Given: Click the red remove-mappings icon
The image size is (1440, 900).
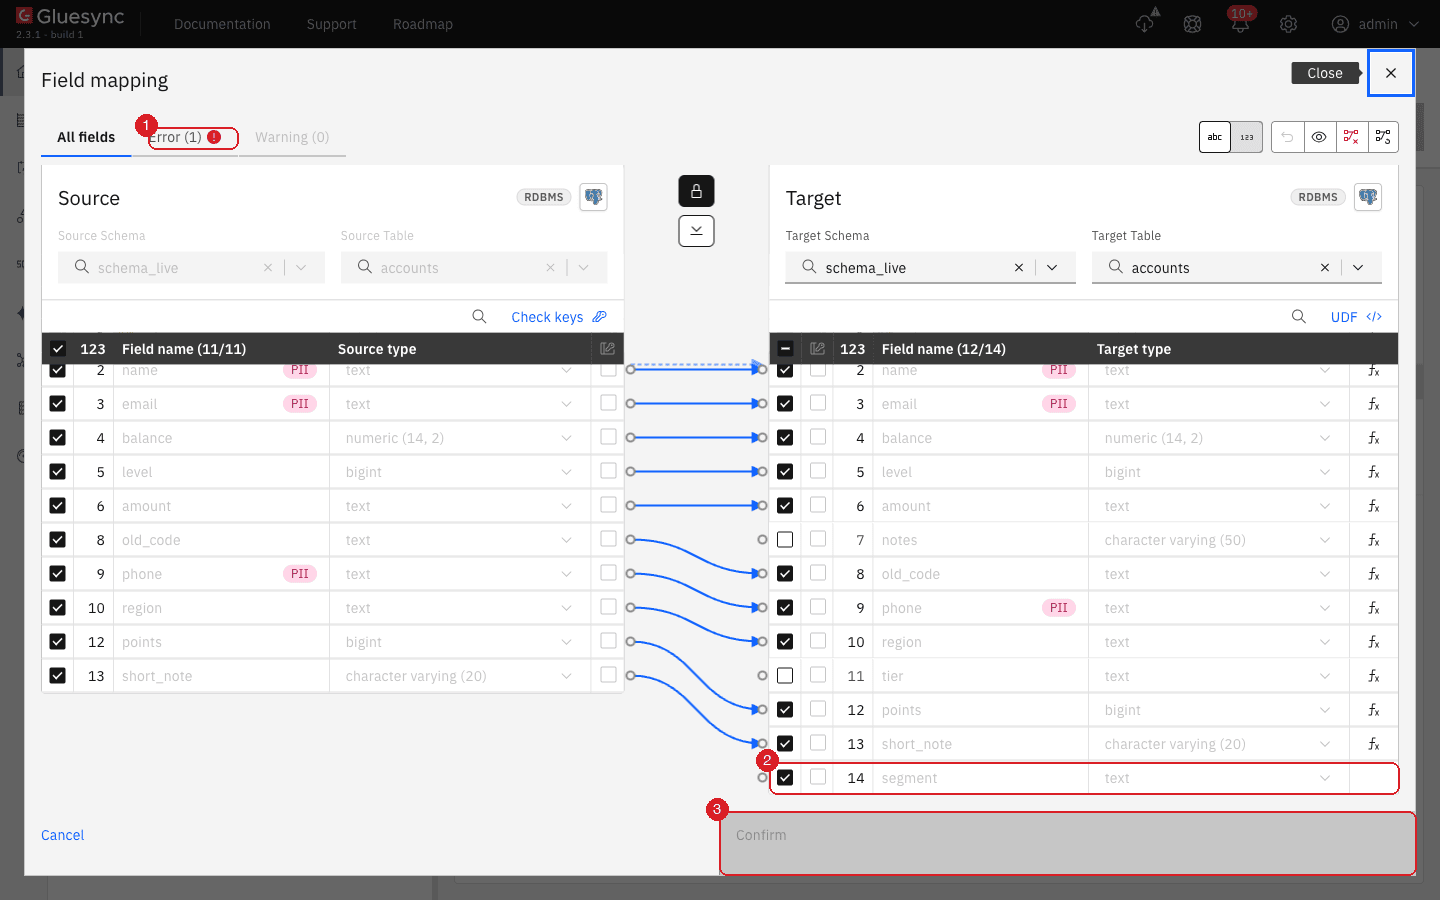Looking at the screenshot, I should tap(1351, 137).
